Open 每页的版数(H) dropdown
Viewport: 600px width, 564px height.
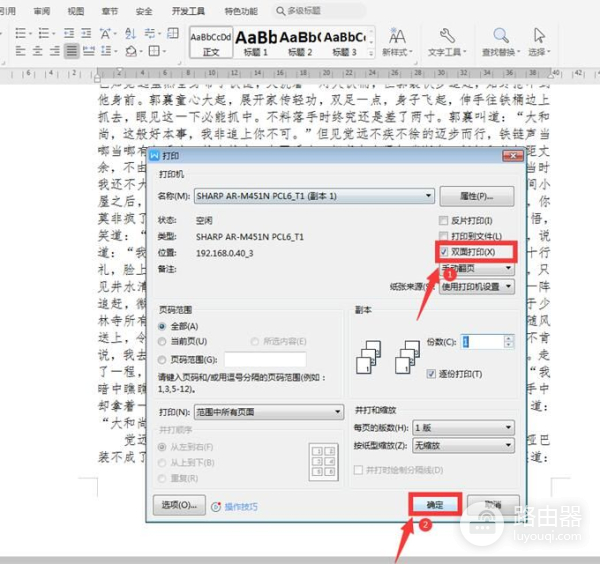(x=463, y=427)
